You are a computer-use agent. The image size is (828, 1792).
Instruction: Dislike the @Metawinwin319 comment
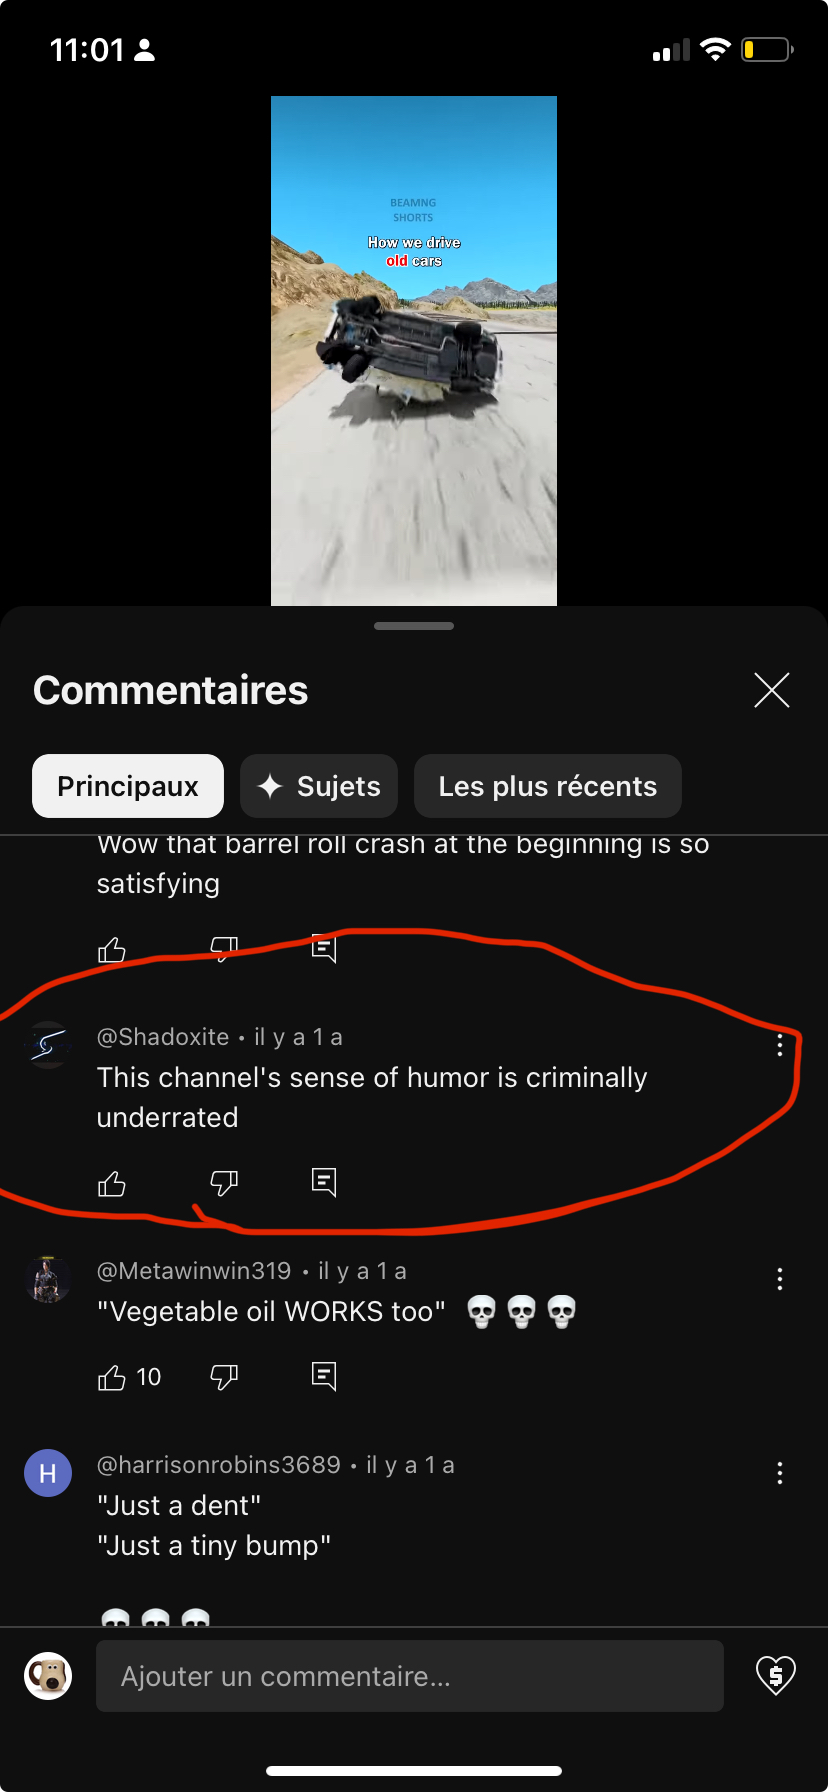224,1378
